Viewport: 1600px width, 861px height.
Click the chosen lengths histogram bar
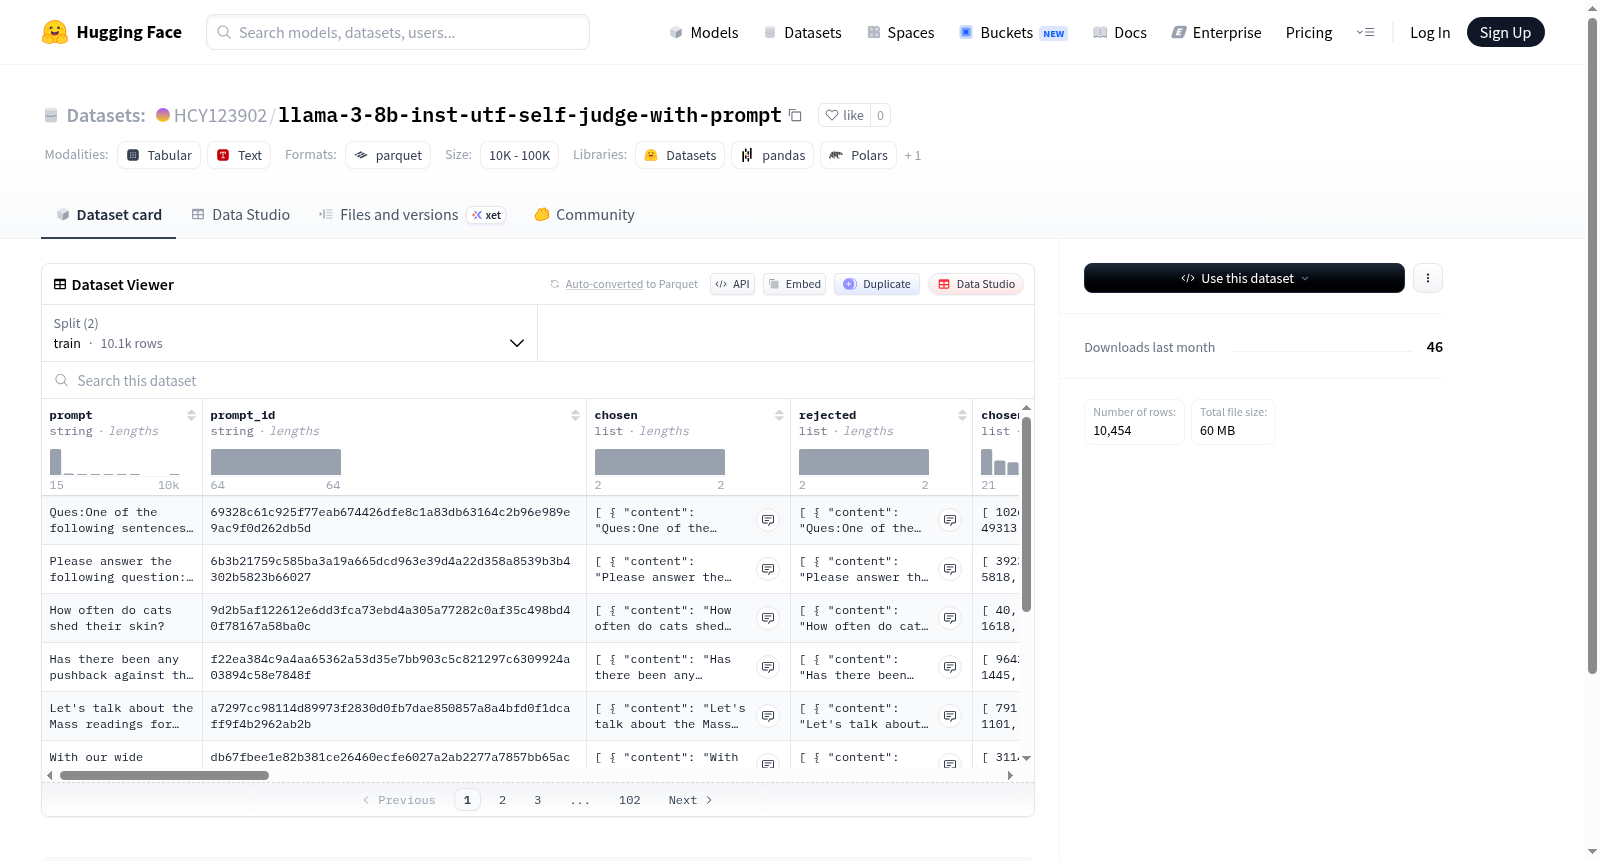click(x=660, y=462)
